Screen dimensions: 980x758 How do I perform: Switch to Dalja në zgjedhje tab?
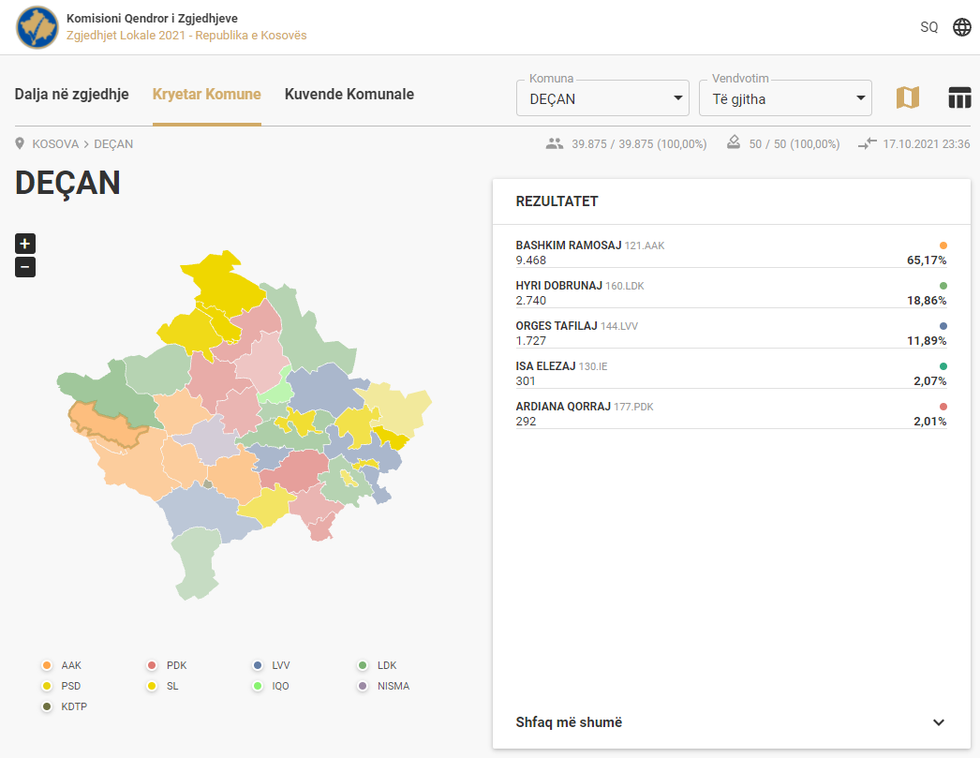tap(72, 95)
